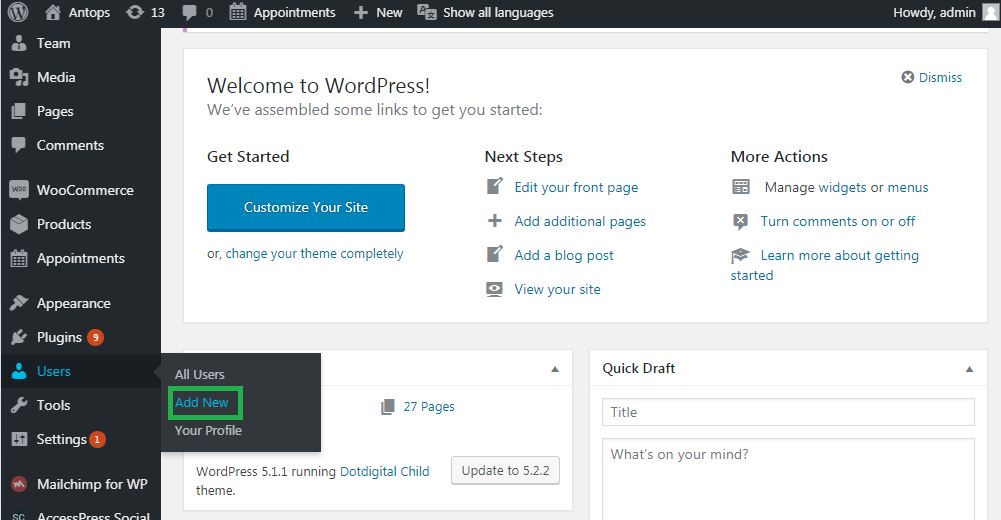
Task: Dismiss the Welcome to WordPress panel
Action: (931, 77)
